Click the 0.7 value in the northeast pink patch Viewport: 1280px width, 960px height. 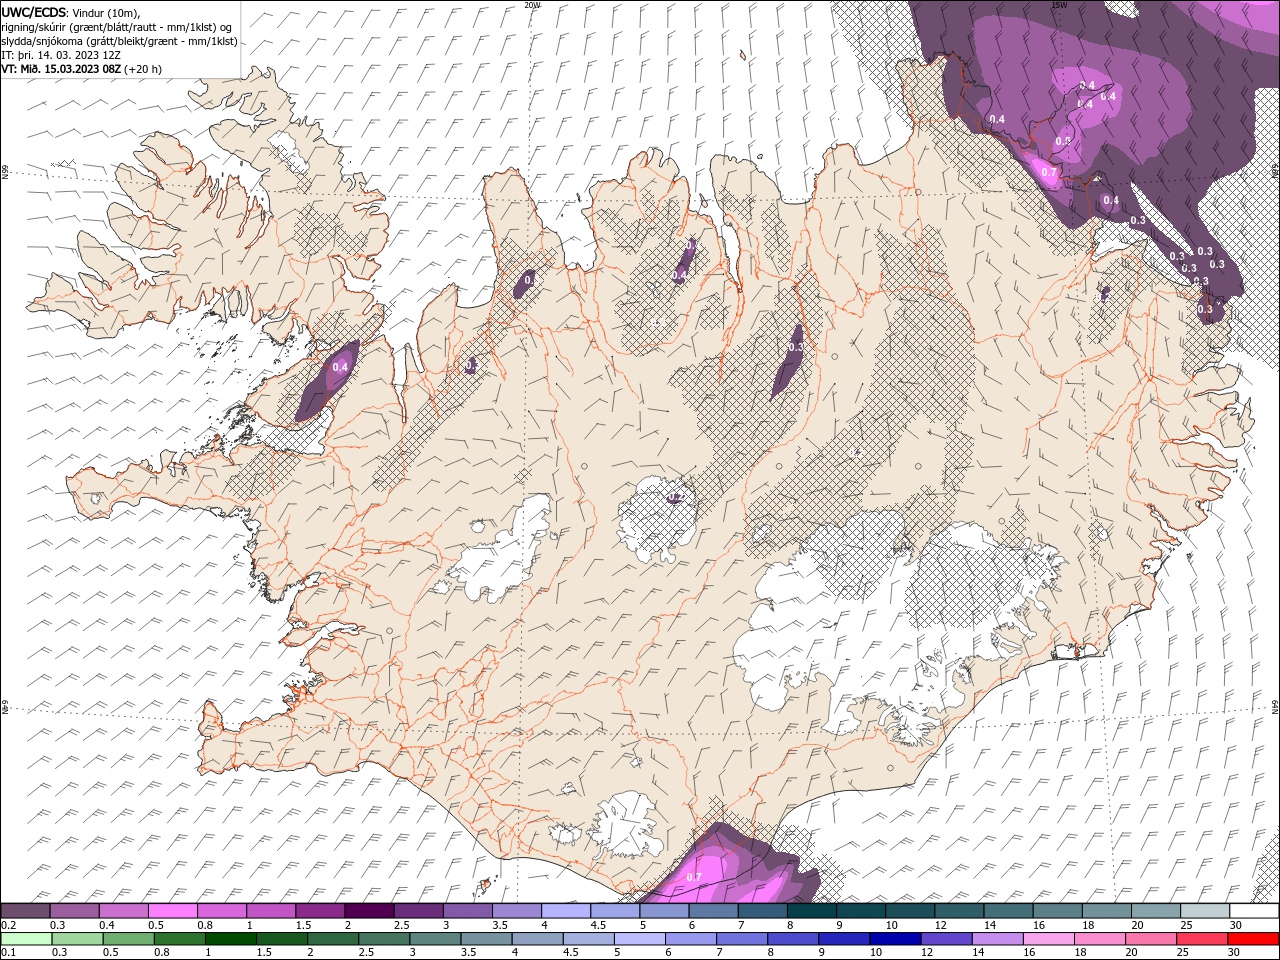[x=1049, y=172]
